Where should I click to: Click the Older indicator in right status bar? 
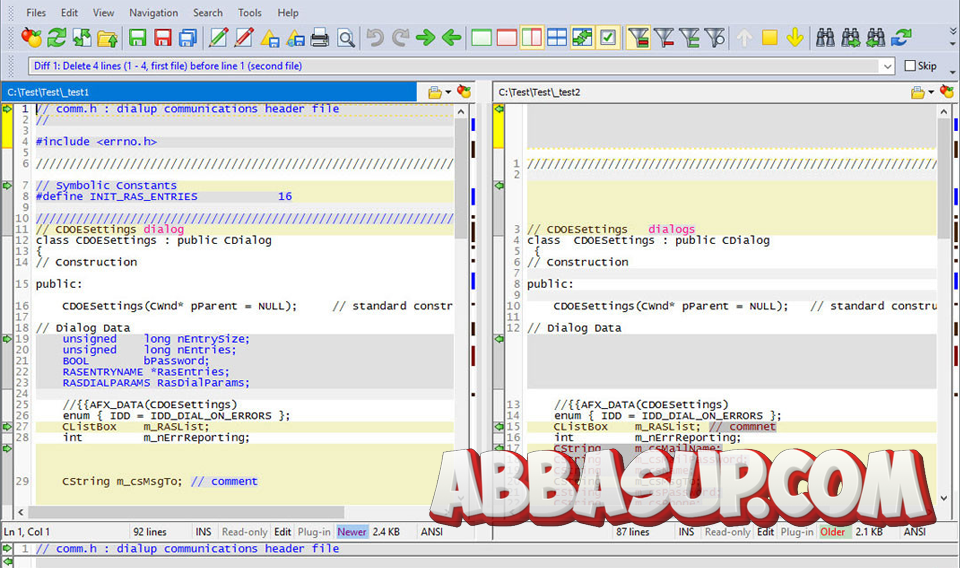pyautogui.click(x=833, y=532)
